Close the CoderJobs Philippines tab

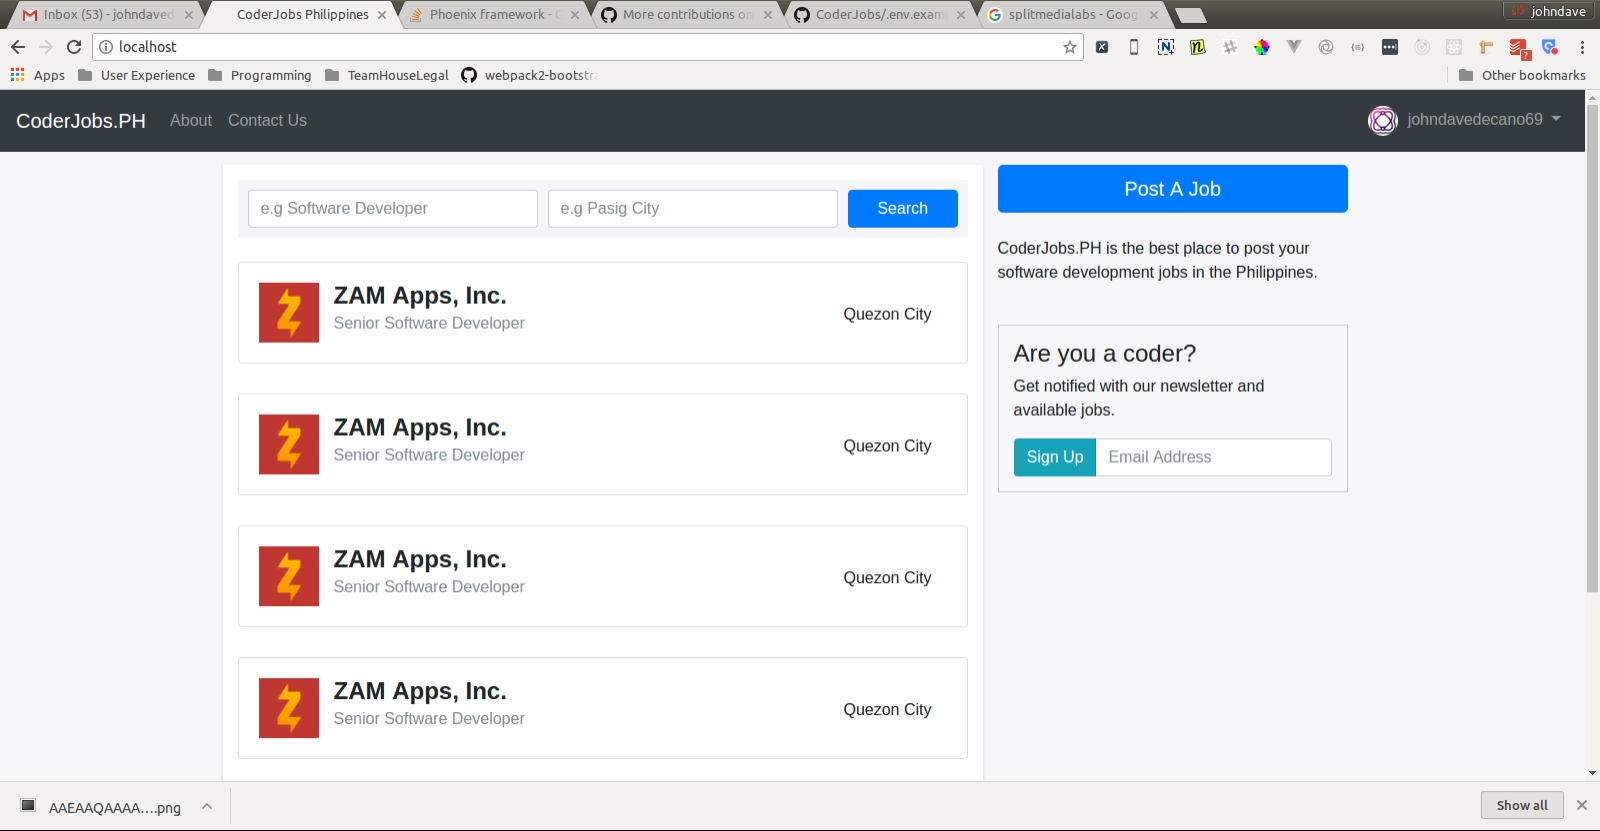(x=382, y=15)
